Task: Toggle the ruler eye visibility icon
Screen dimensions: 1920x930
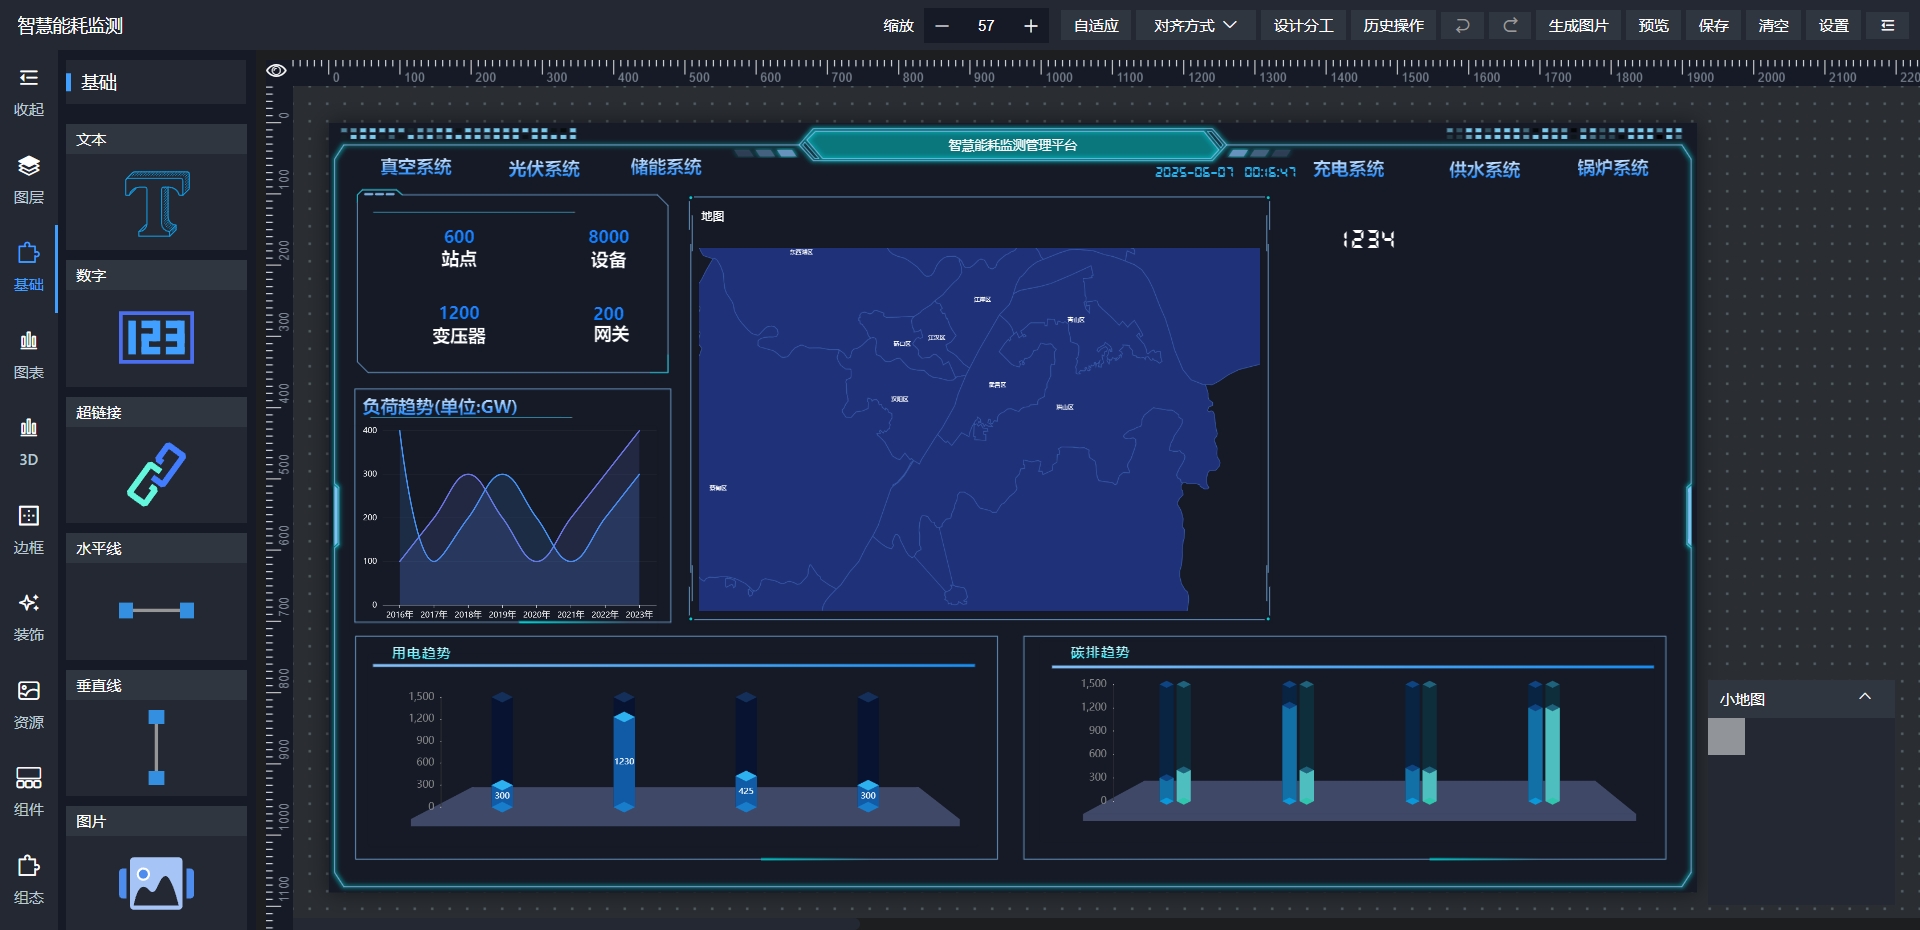Action: (x=276, y=70)
